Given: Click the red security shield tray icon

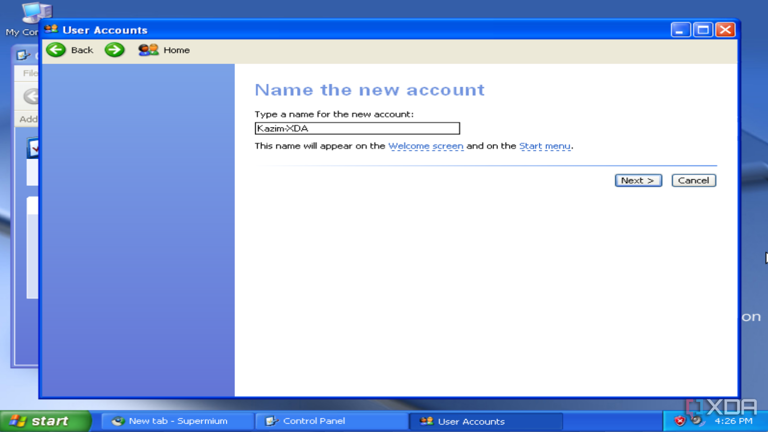Looking at the screenshot, I should coord(679,421).
